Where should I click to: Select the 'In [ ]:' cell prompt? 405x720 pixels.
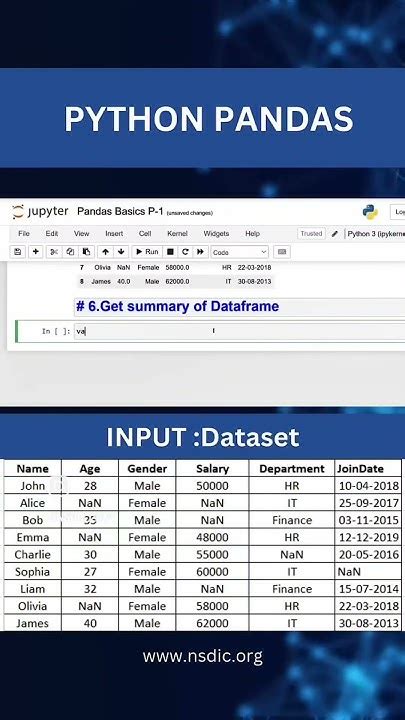[x=56, y=331]
